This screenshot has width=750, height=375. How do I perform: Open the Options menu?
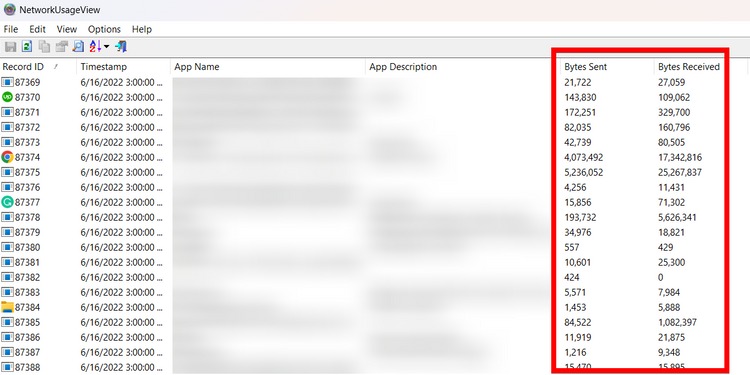coord(104,29)
